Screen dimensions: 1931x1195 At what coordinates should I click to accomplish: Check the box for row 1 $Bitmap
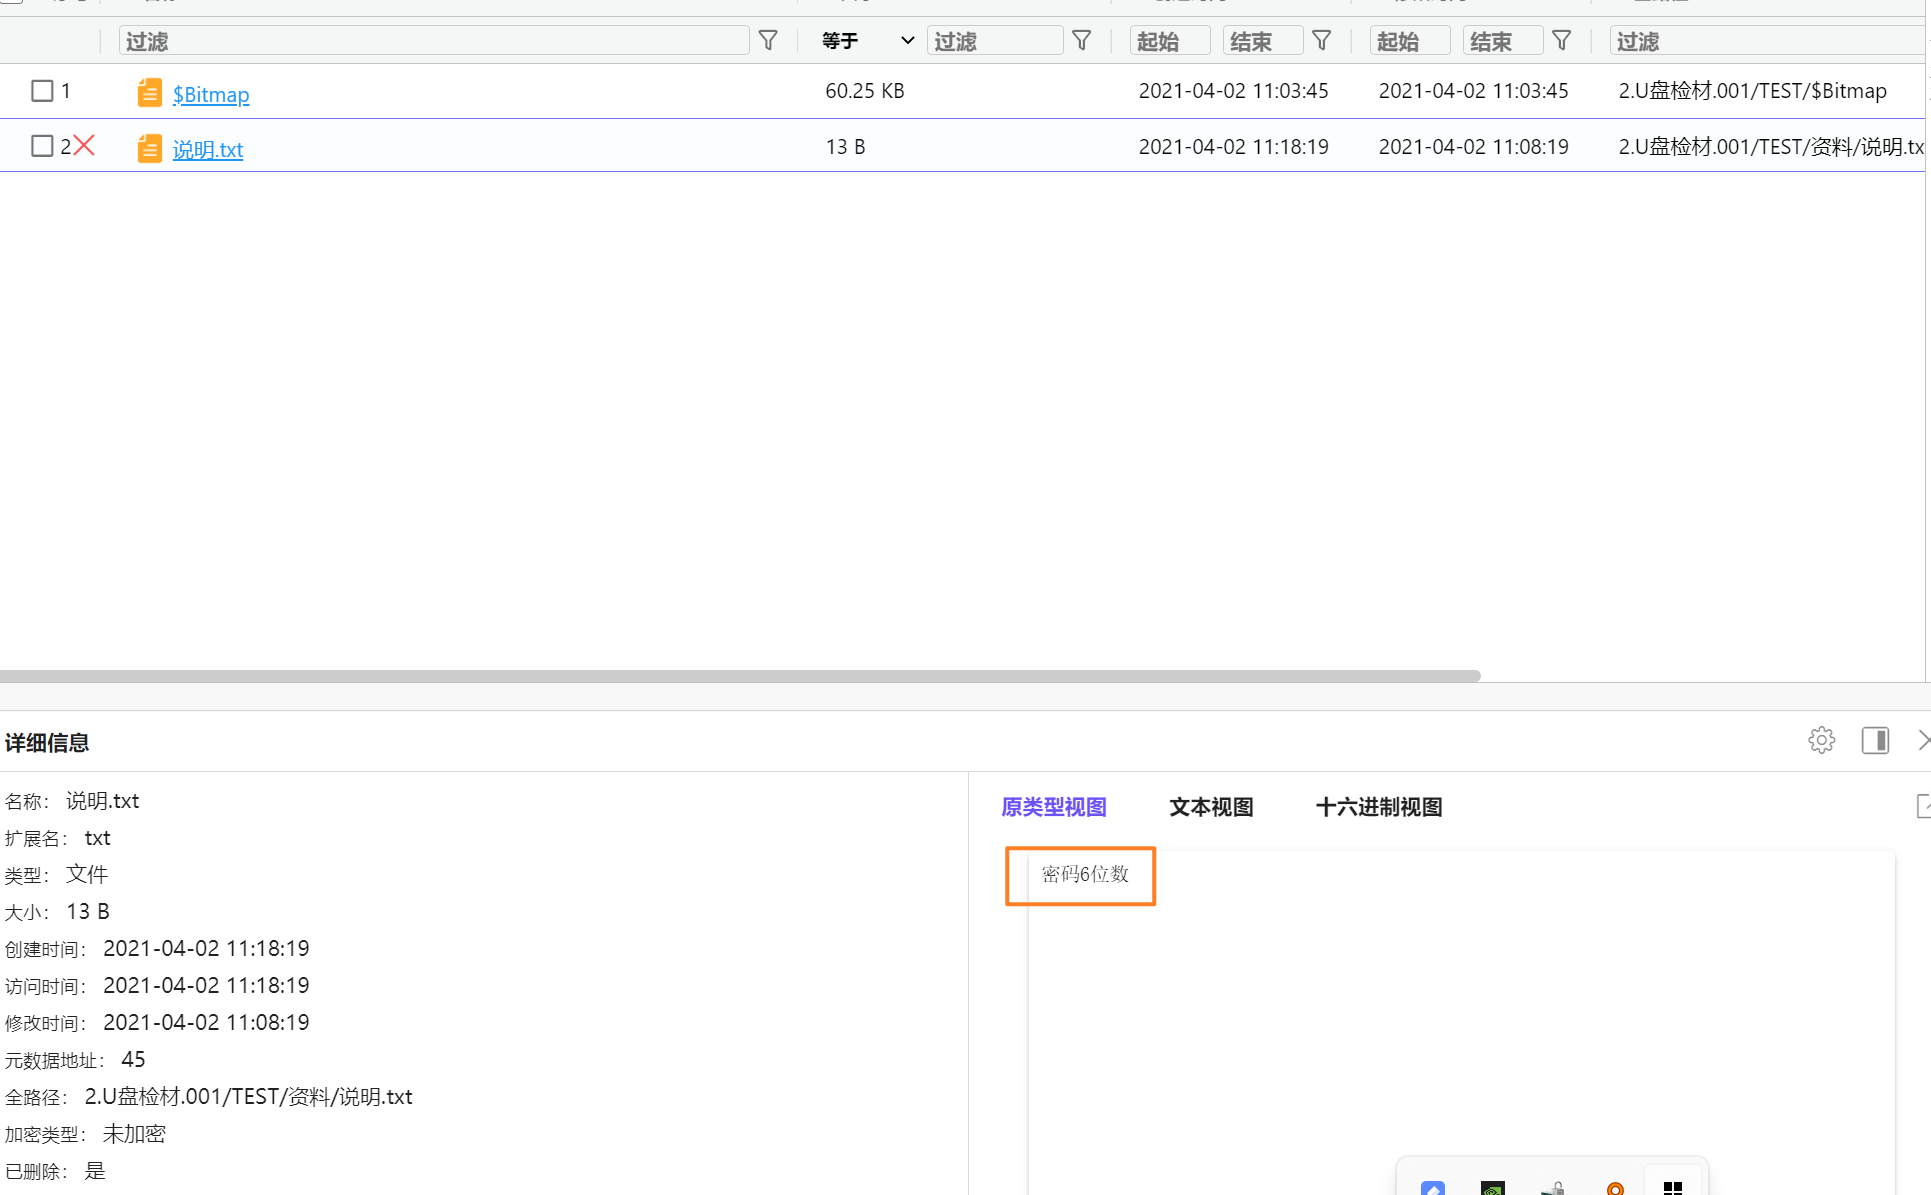coord(42,91)
